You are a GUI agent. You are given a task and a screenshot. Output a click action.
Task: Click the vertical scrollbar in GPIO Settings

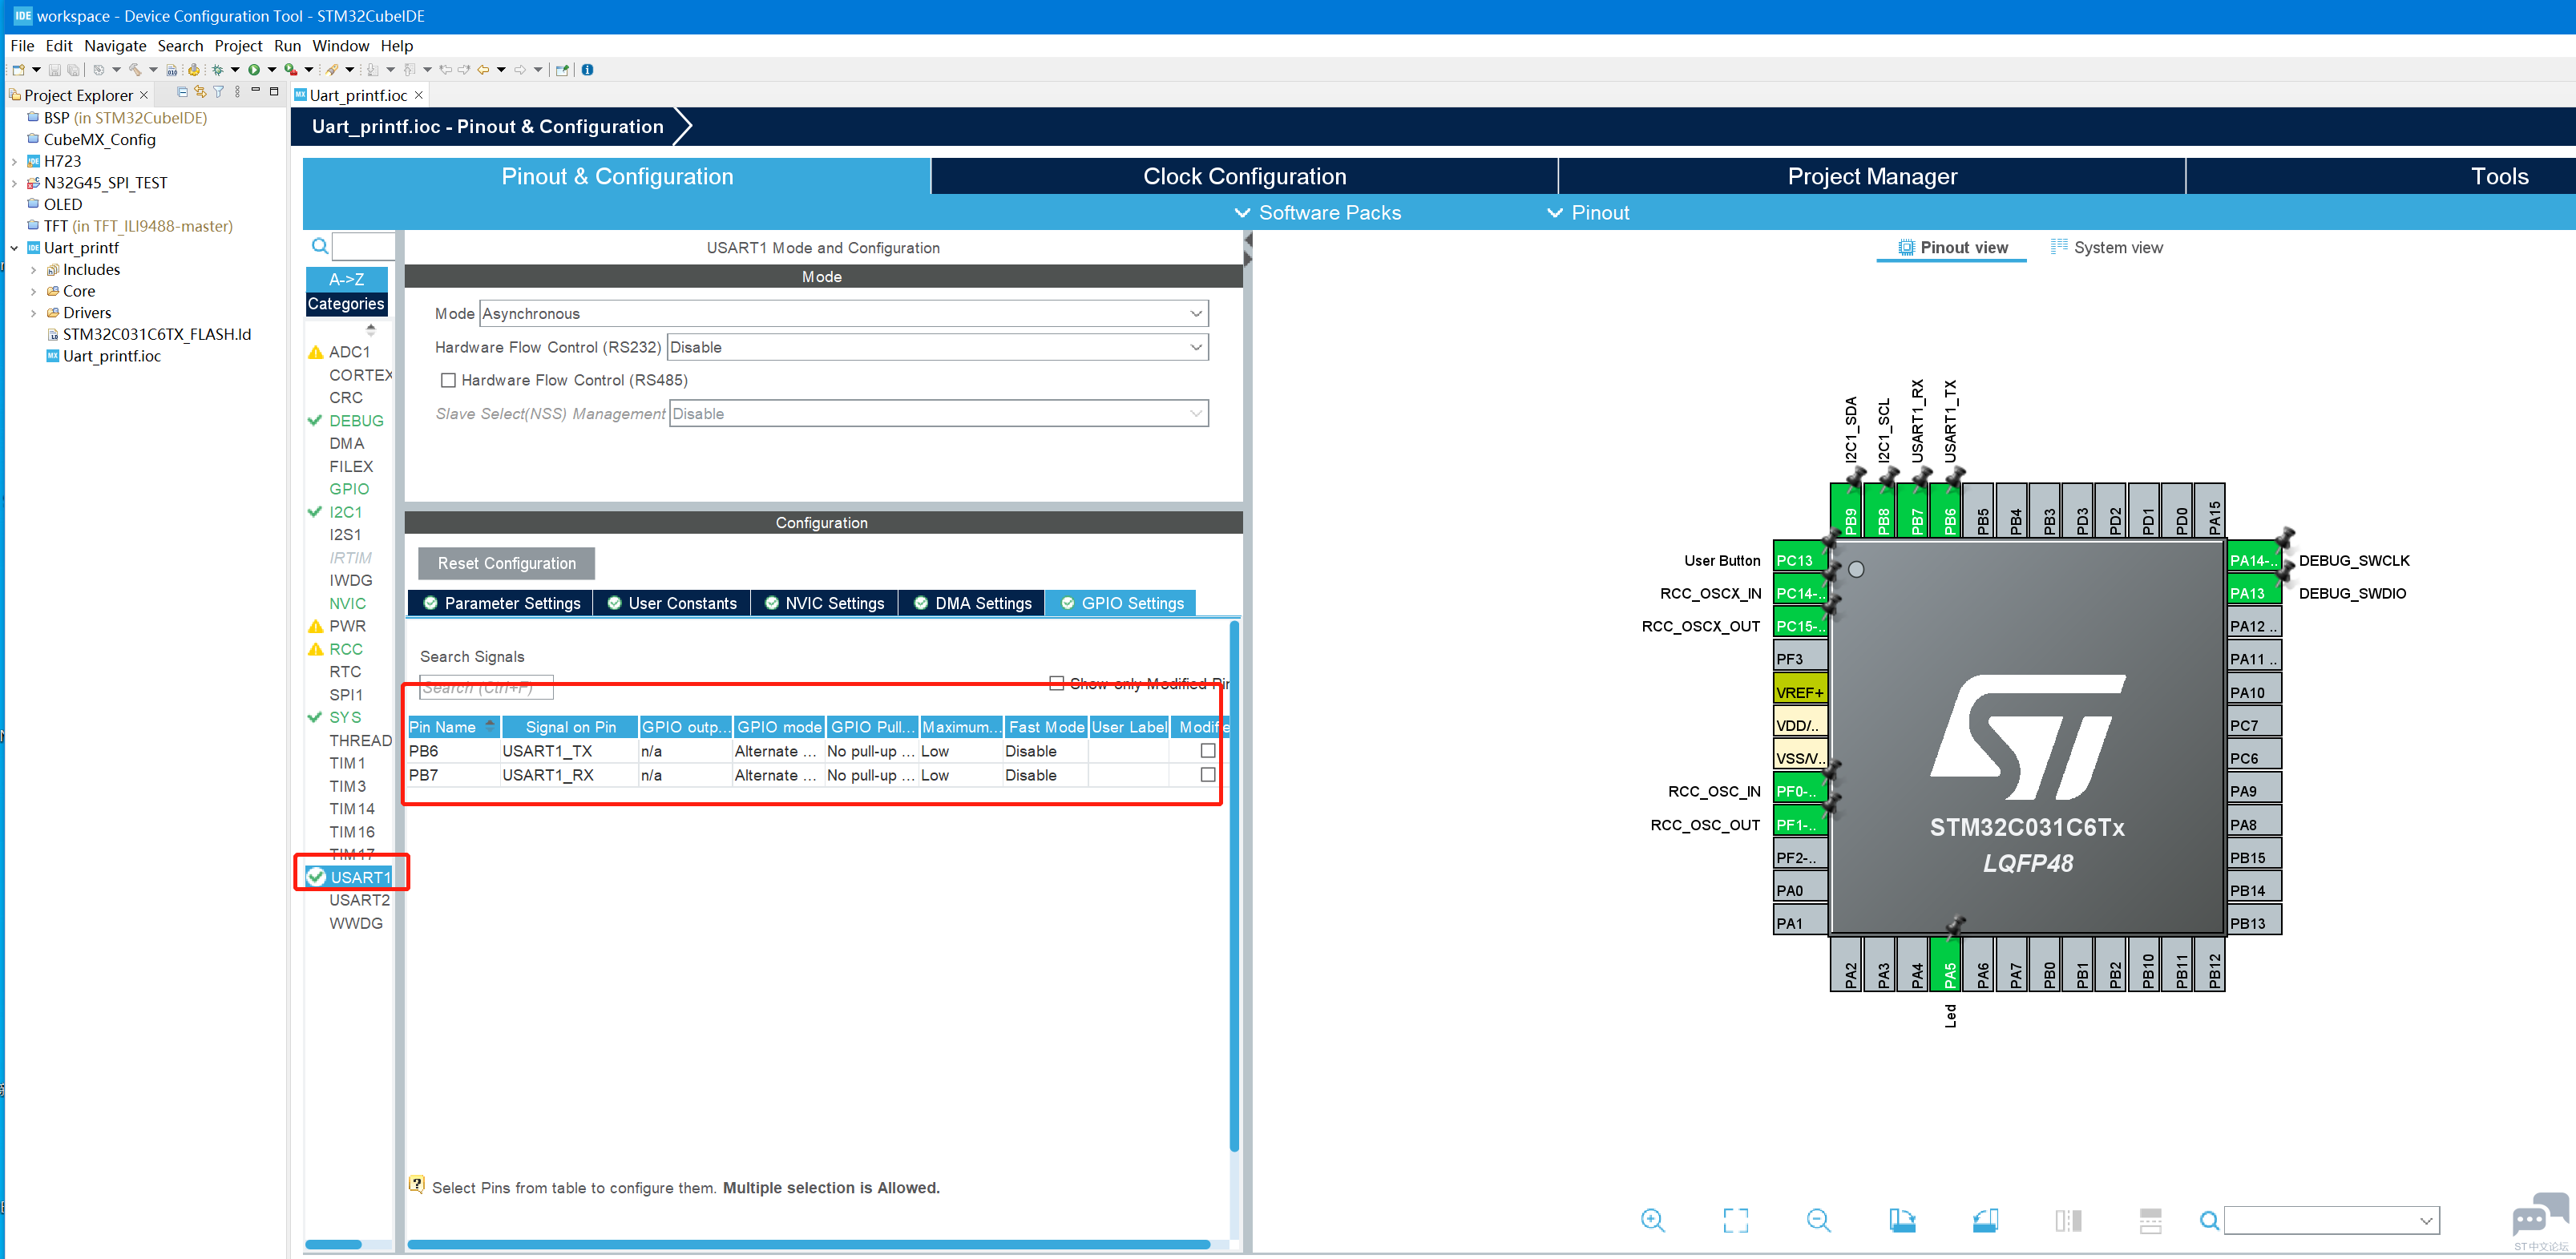tap(1235, 885)
